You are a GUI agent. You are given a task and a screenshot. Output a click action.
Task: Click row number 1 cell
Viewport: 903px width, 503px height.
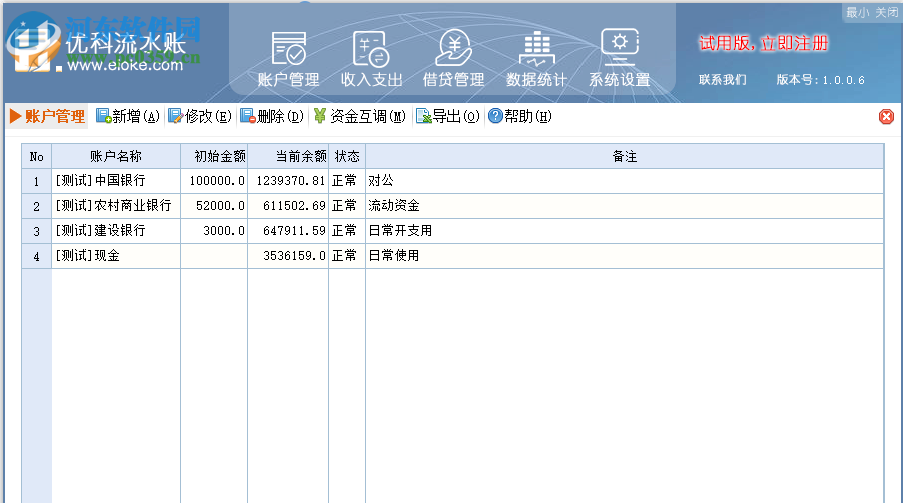[37, 181]
